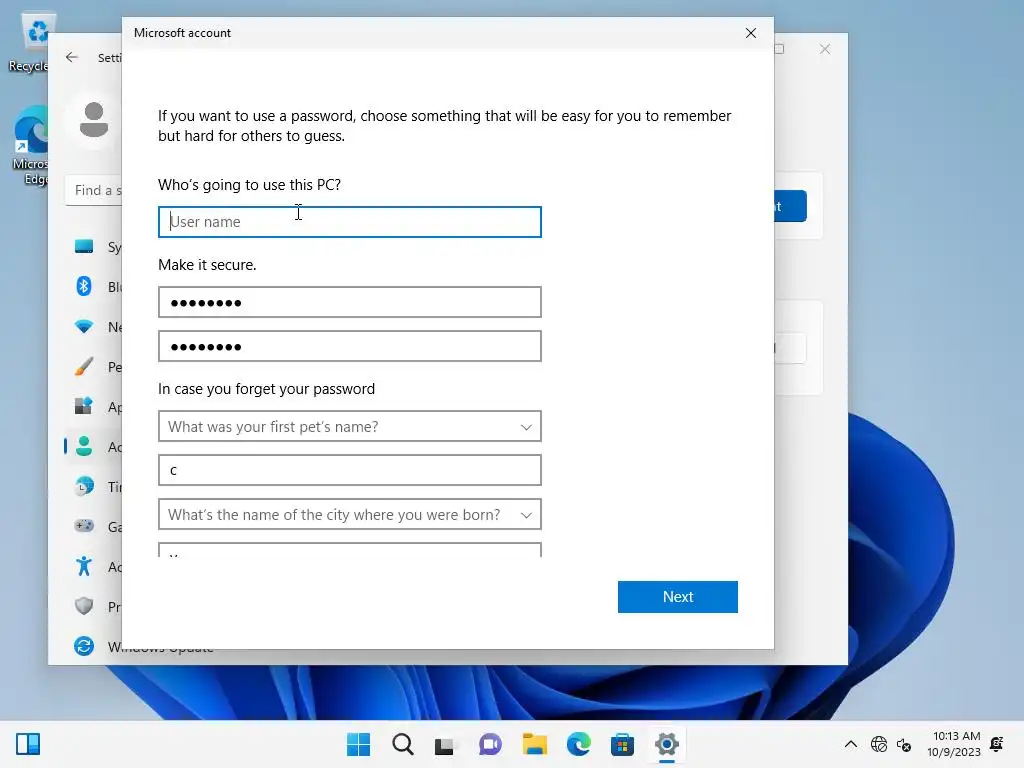Click the blue button in Settings window
Viewport: 1024px width, 768px height.
click(x=790, y=206)
